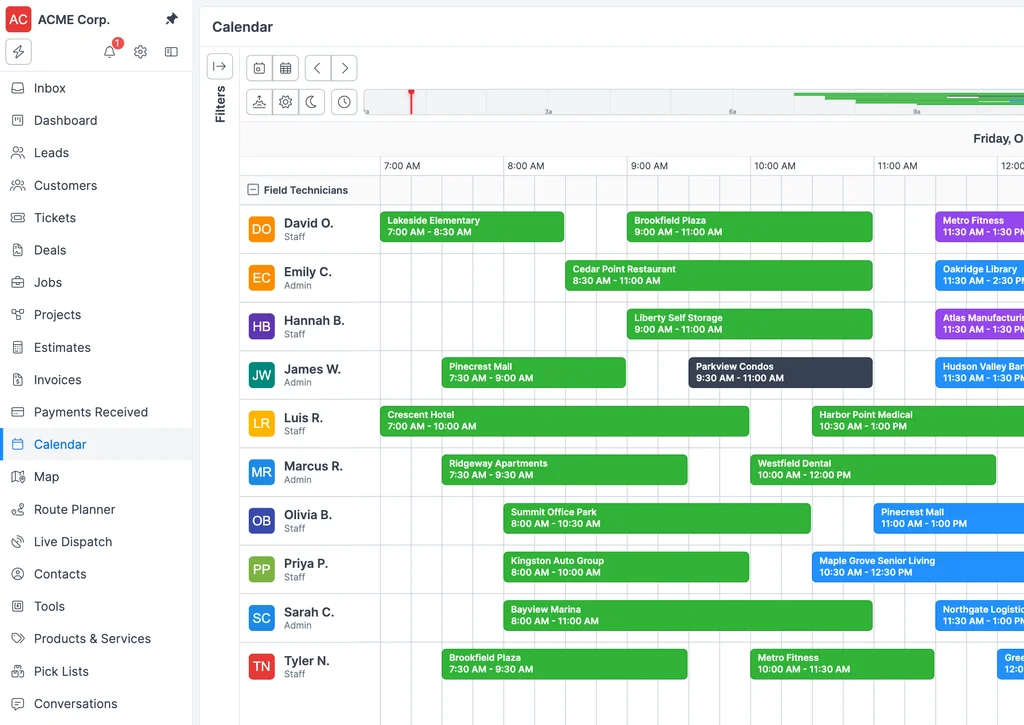Click the Map icon in sidebar
Viewport: 1024px width, 725px height.
[18, 477]
